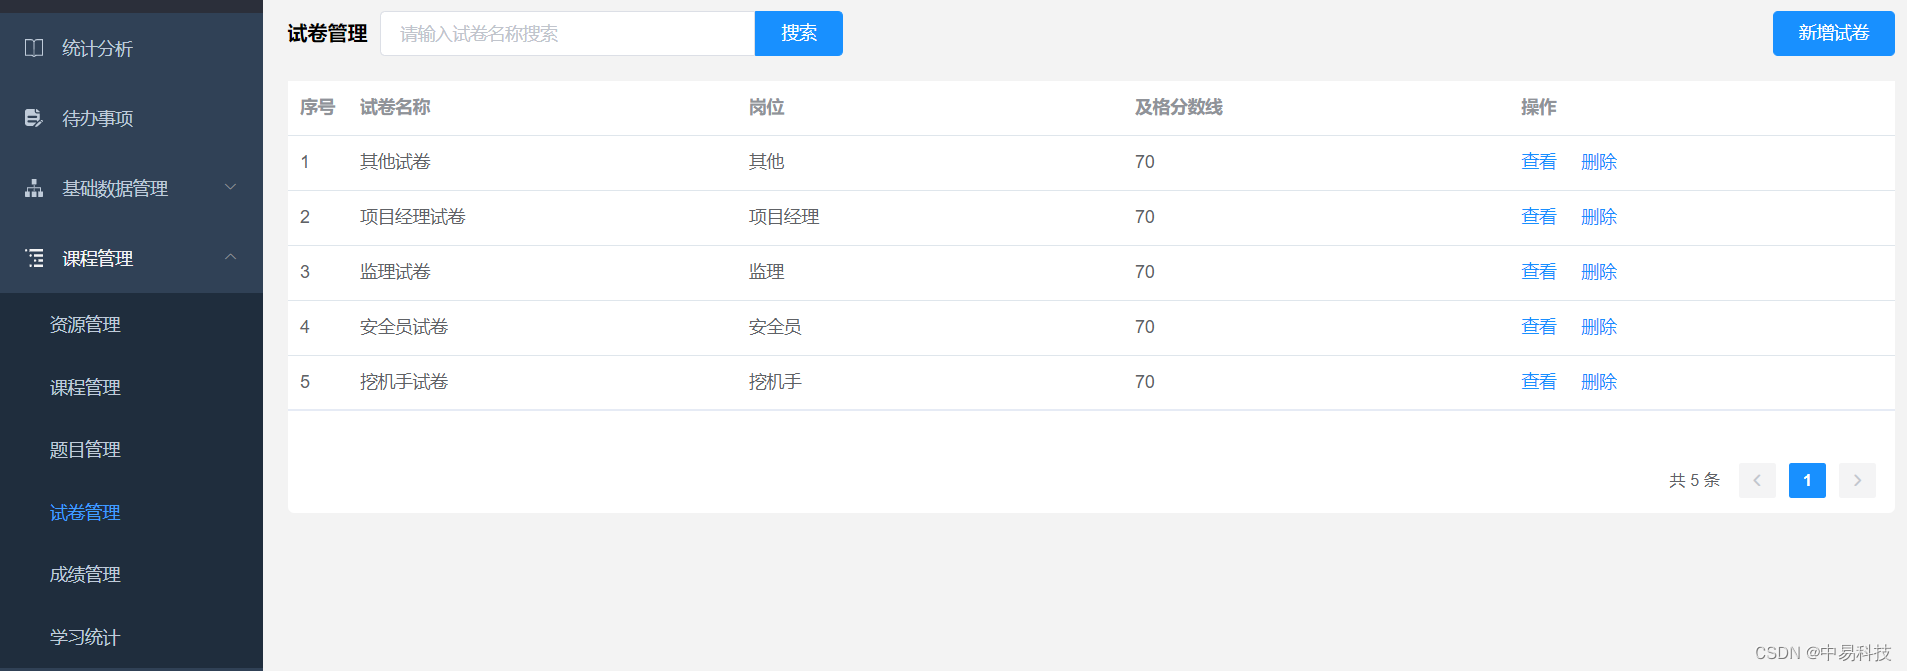Click the passing score 70 for 监理试卷

click(1145, 272)
